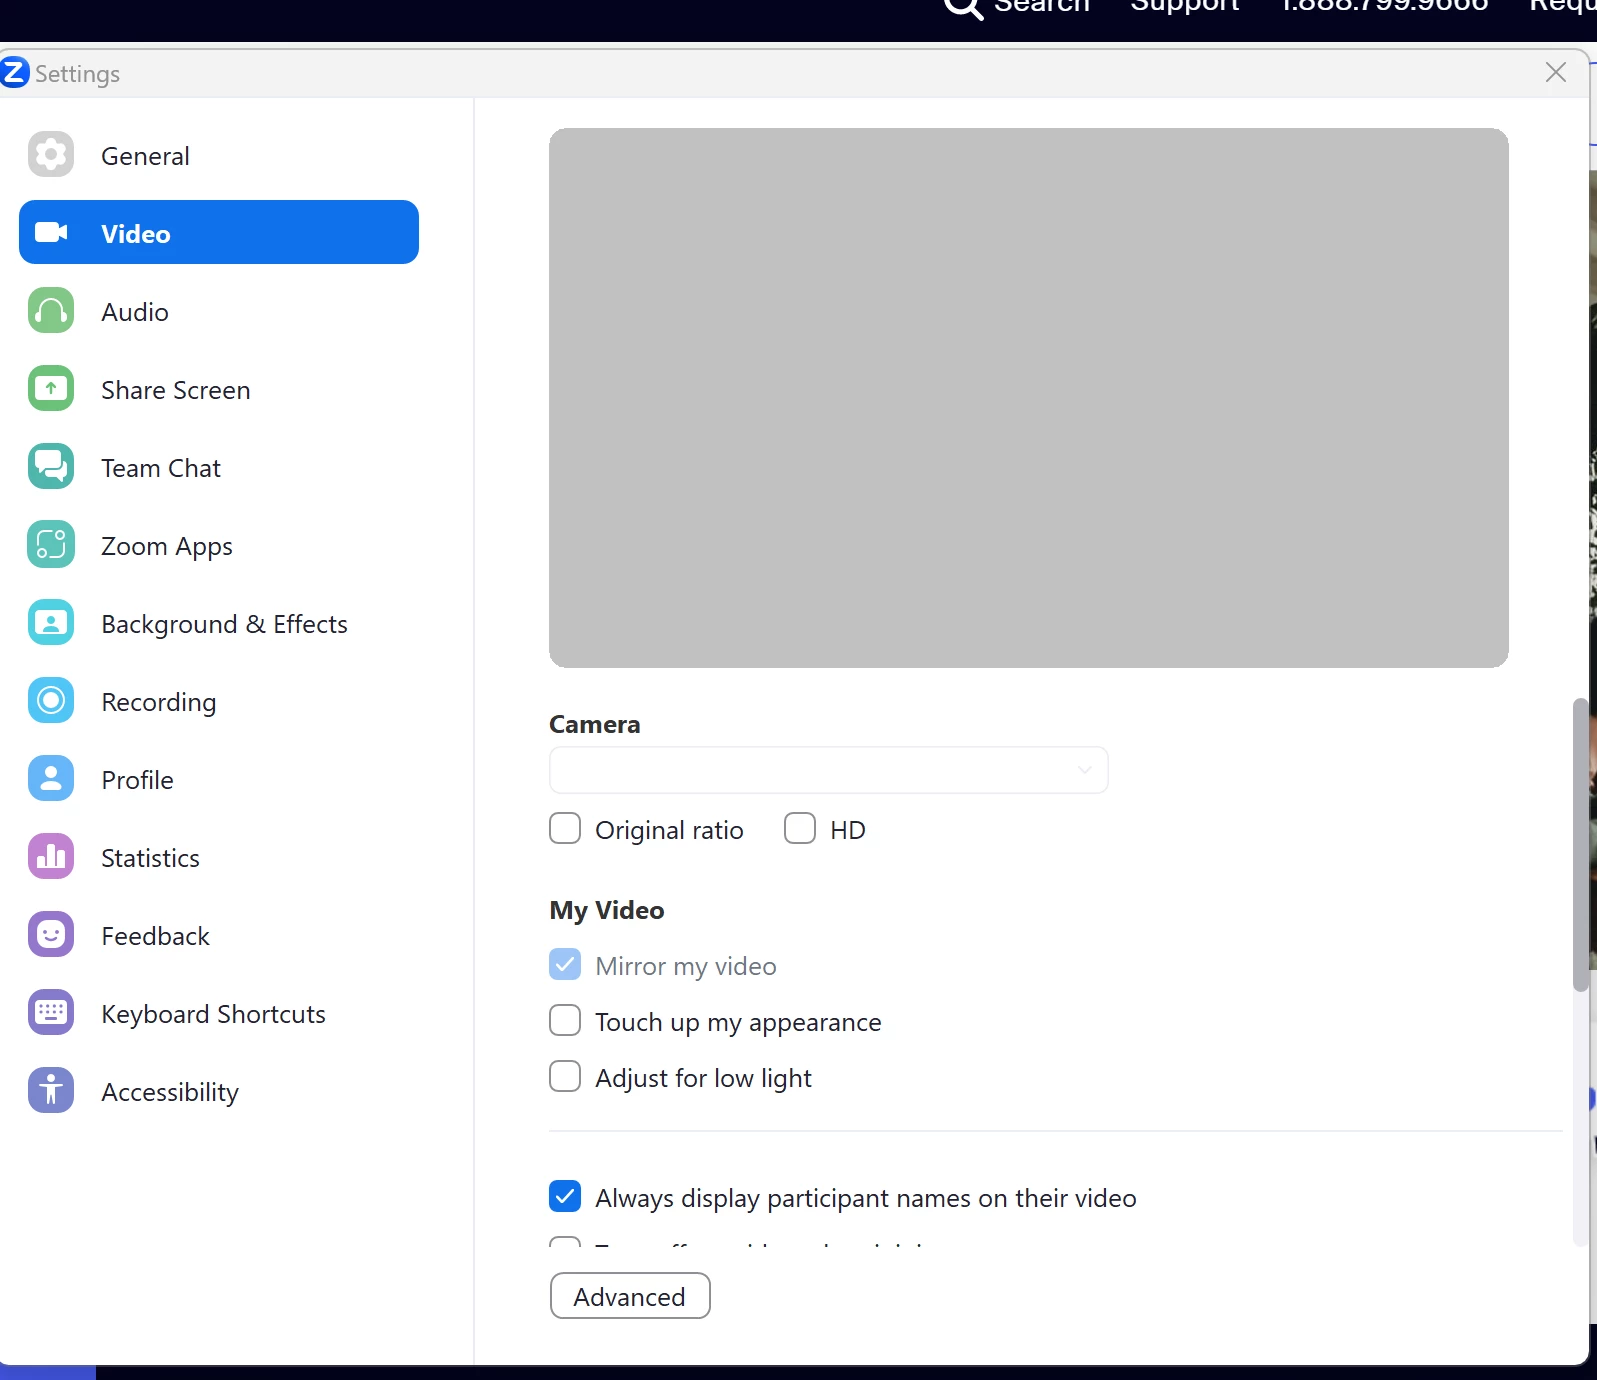Enable Touch up my appearance
This screenshot has height=1380, width=1597.
(565, 1020)
